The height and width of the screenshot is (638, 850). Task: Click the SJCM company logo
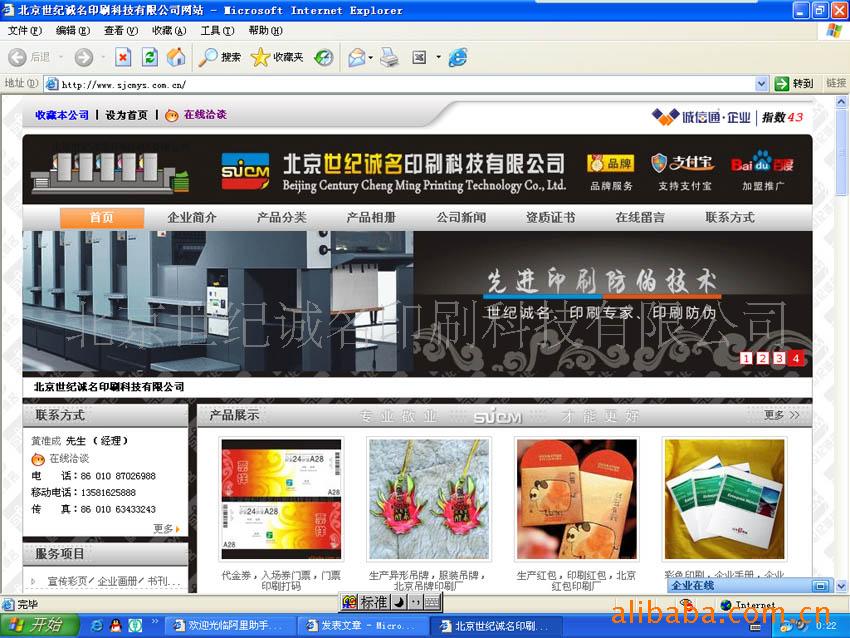245,171
